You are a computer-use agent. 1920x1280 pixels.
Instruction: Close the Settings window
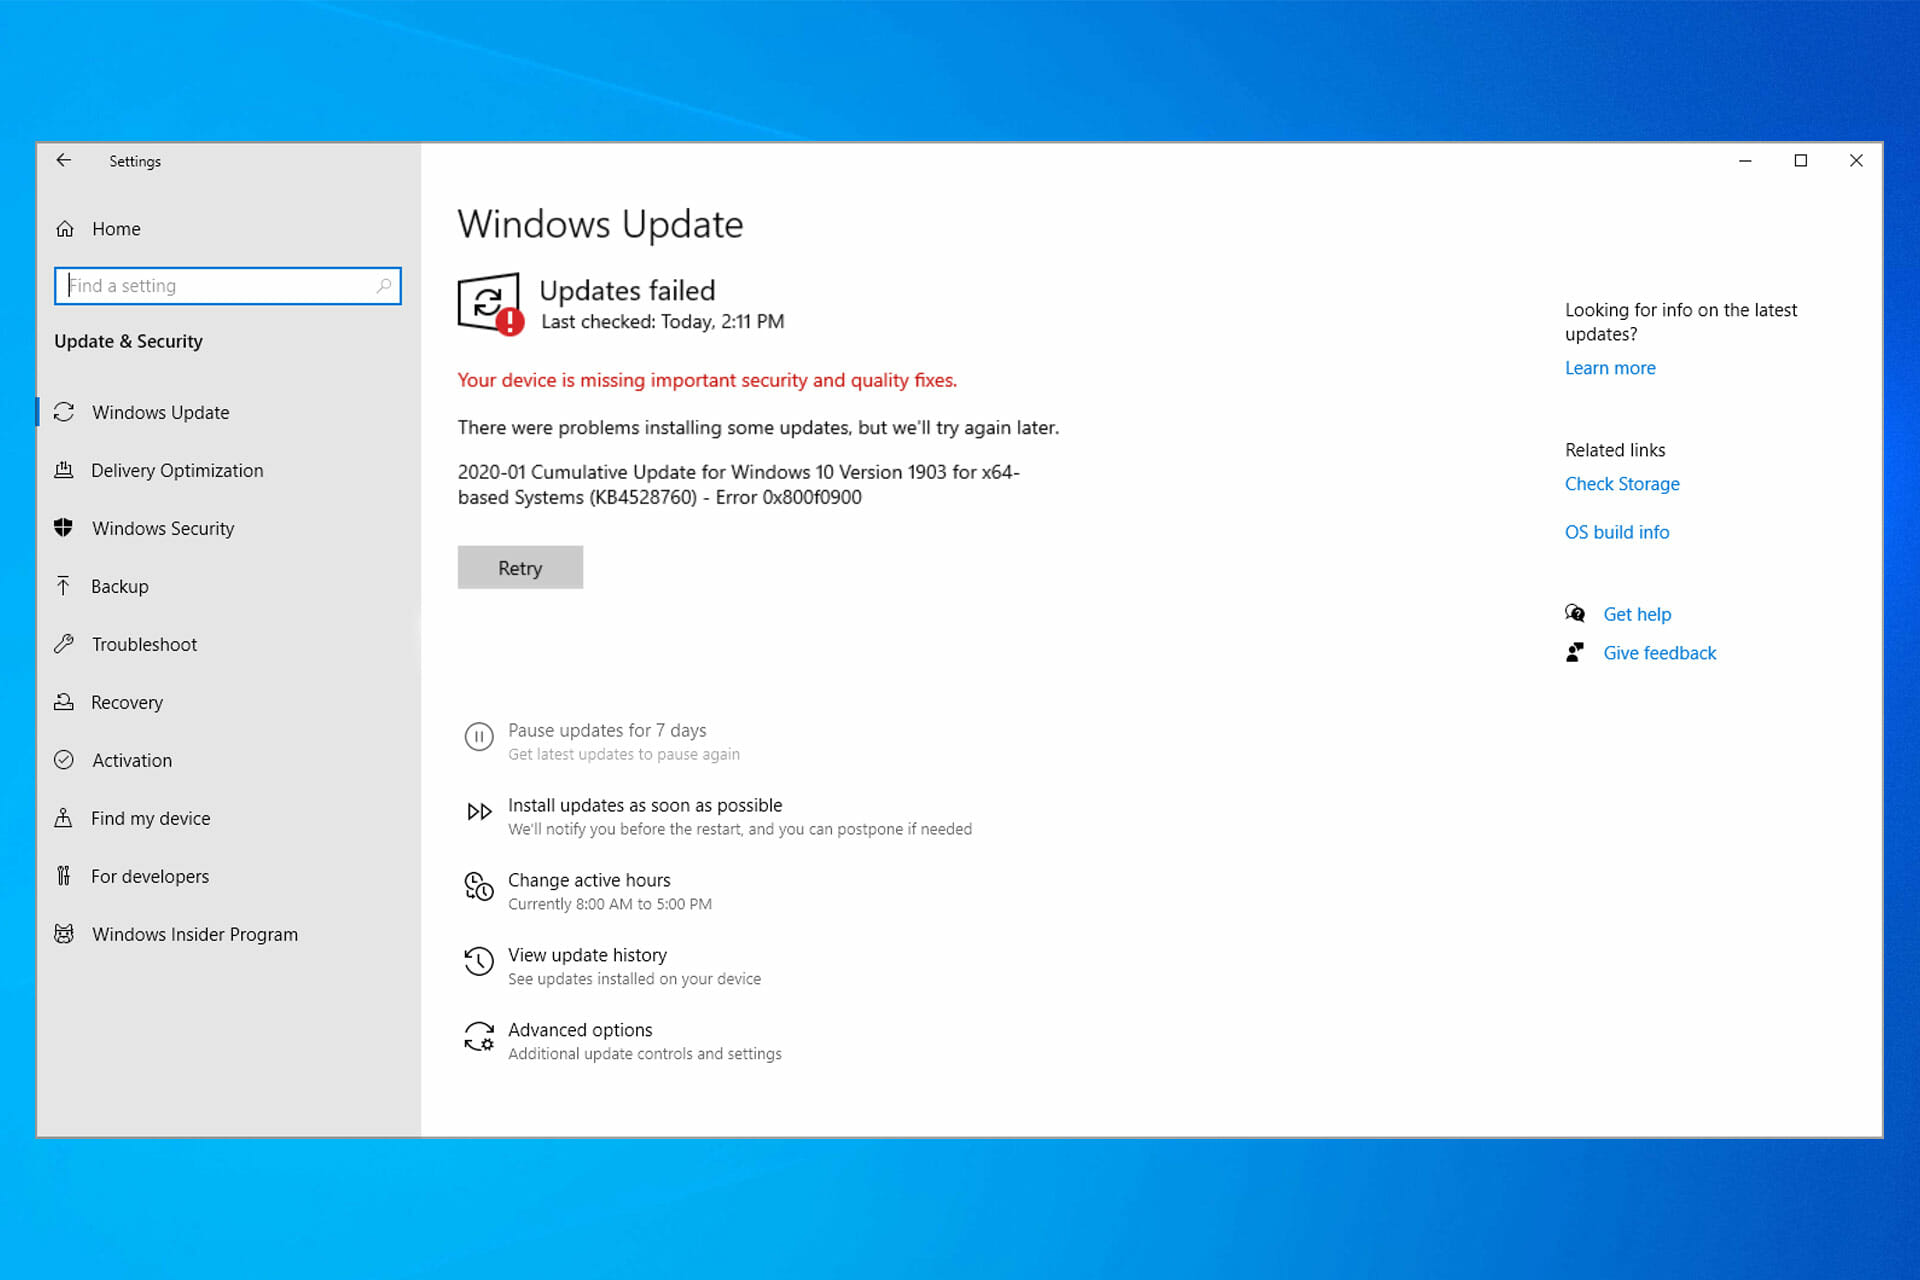pos(1856,161)
